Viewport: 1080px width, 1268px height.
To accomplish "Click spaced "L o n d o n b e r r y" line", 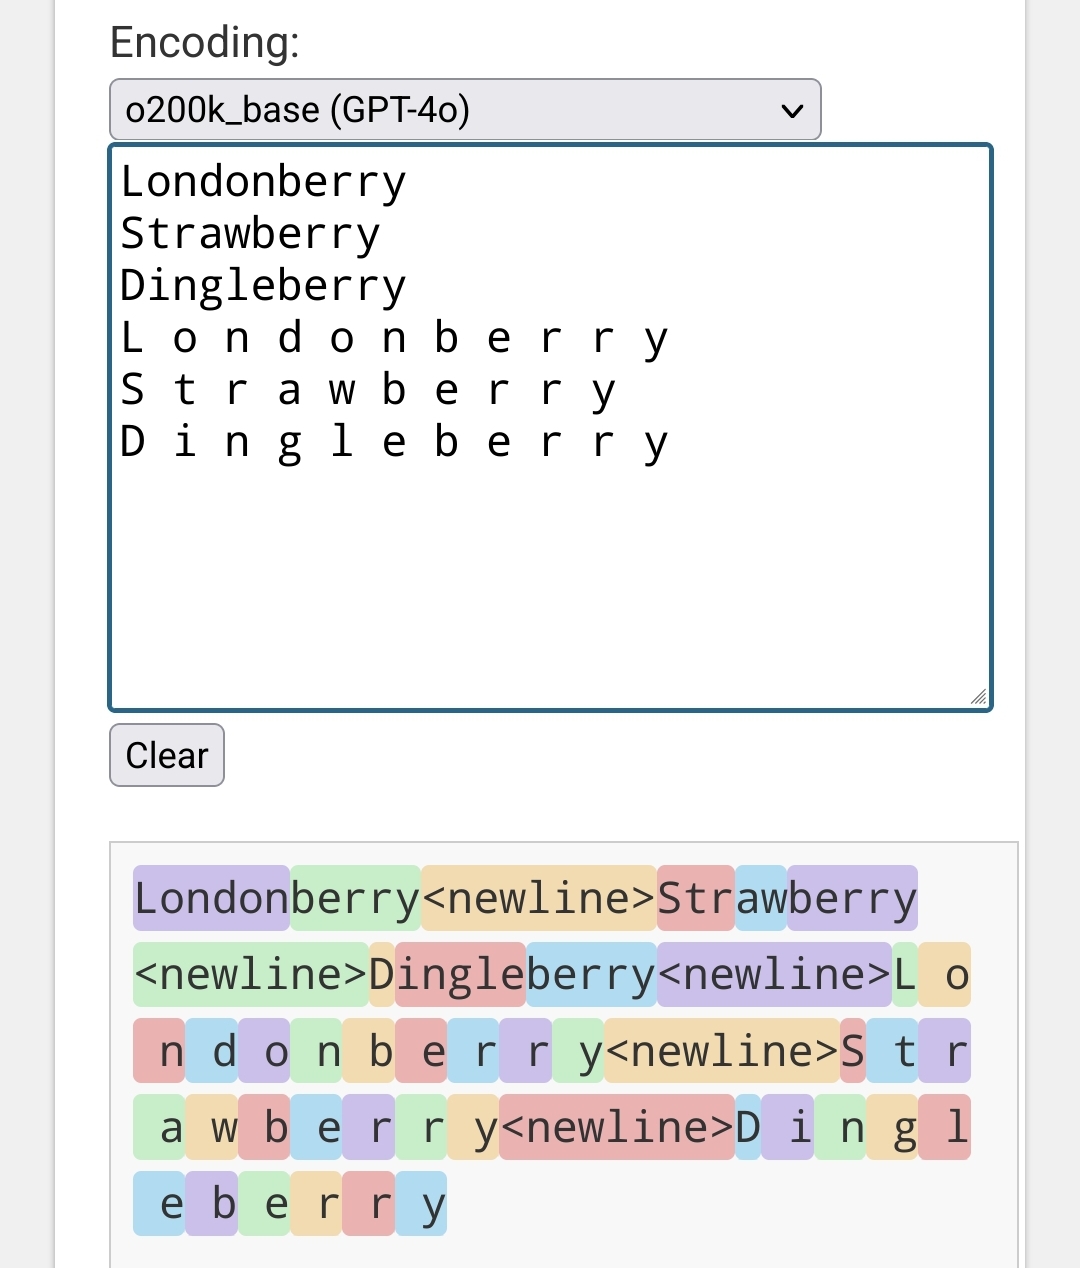I will tap(394, 338).
